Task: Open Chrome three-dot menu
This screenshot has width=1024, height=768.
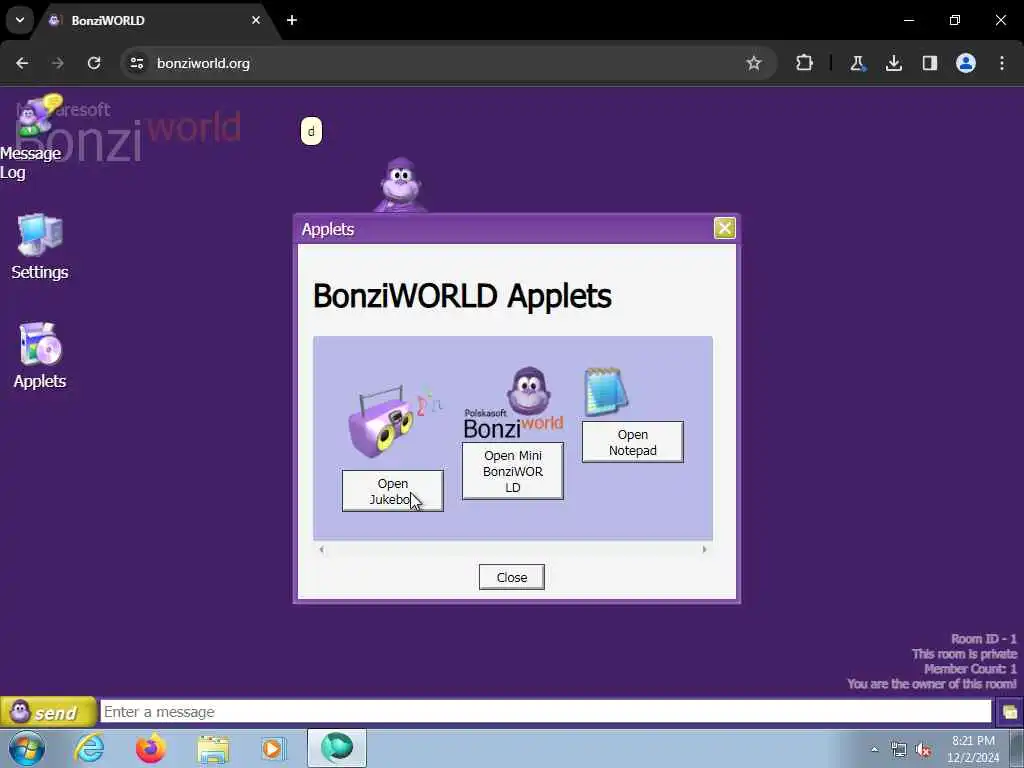Action: 1002,63
